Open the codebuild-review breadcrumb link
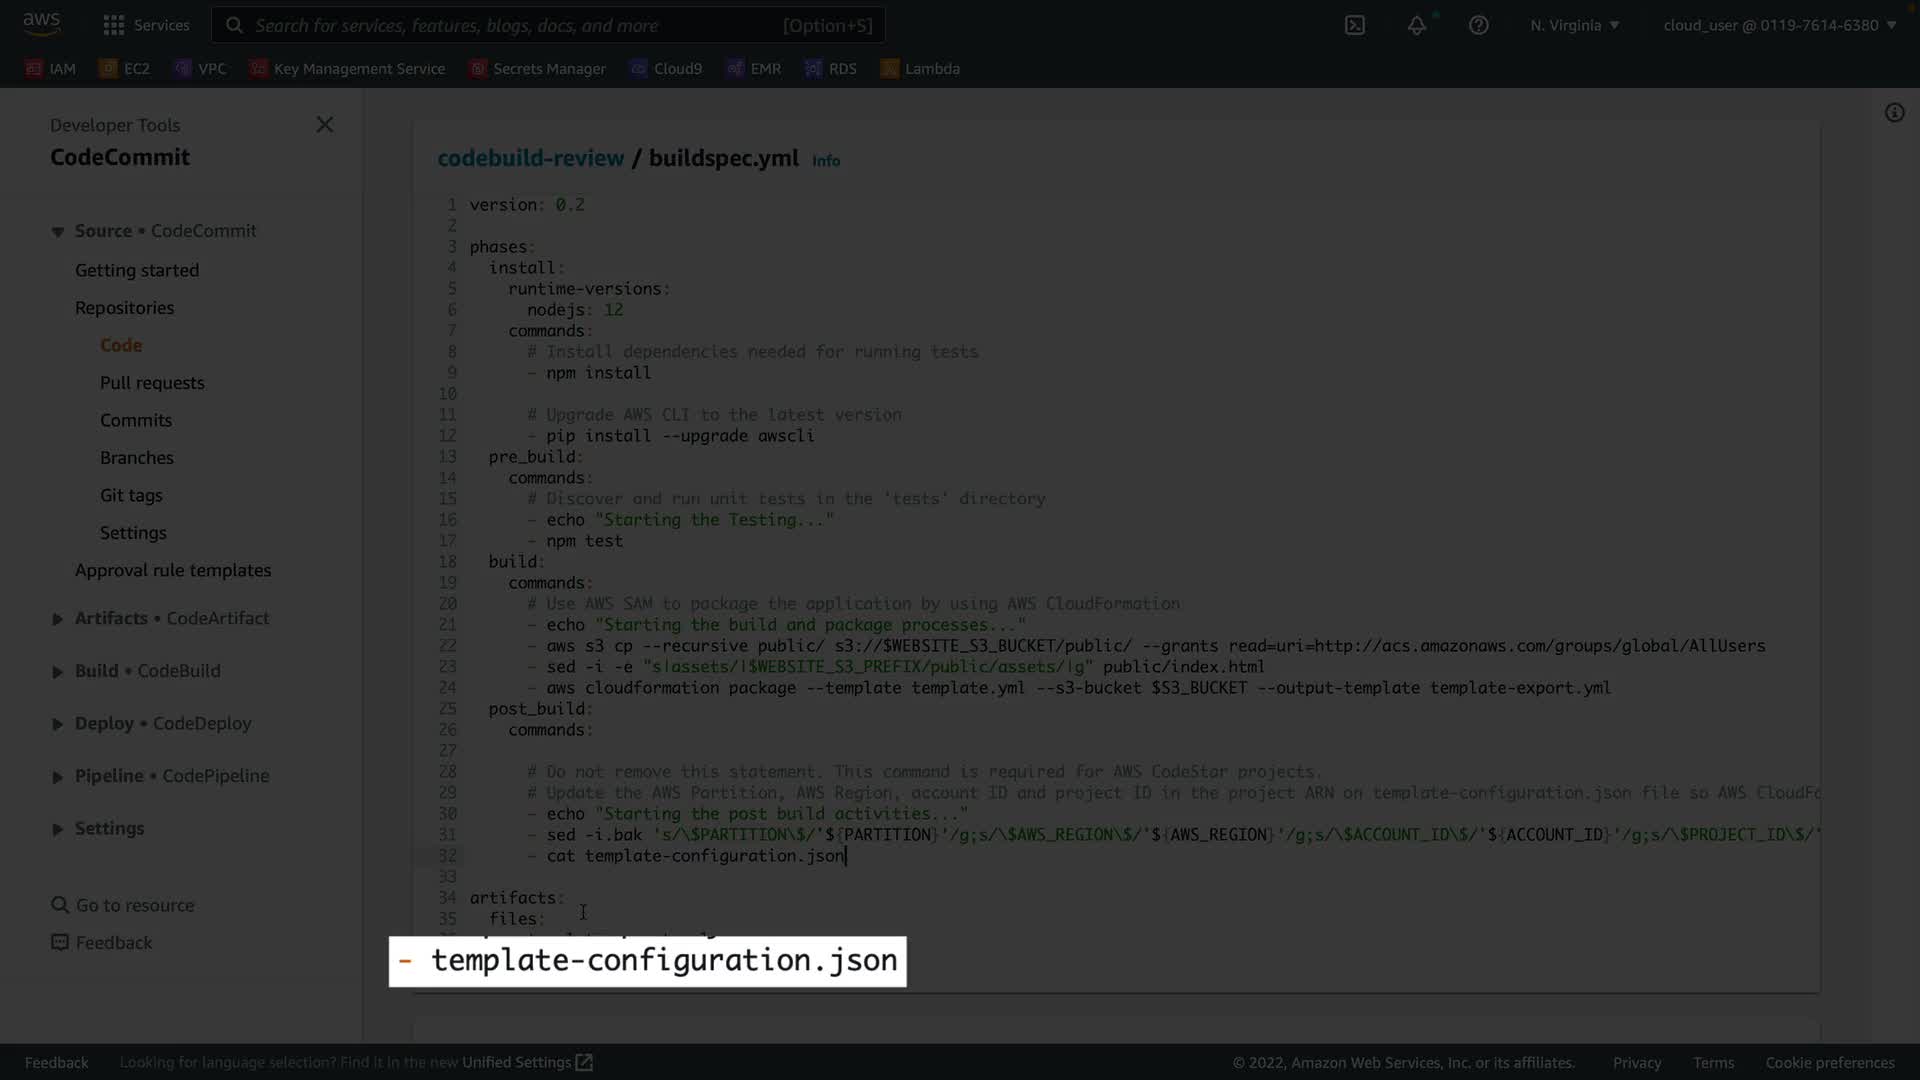The width and height of the screenshot is (1920, 1080). pyautogui.click(x=530, y=158)
